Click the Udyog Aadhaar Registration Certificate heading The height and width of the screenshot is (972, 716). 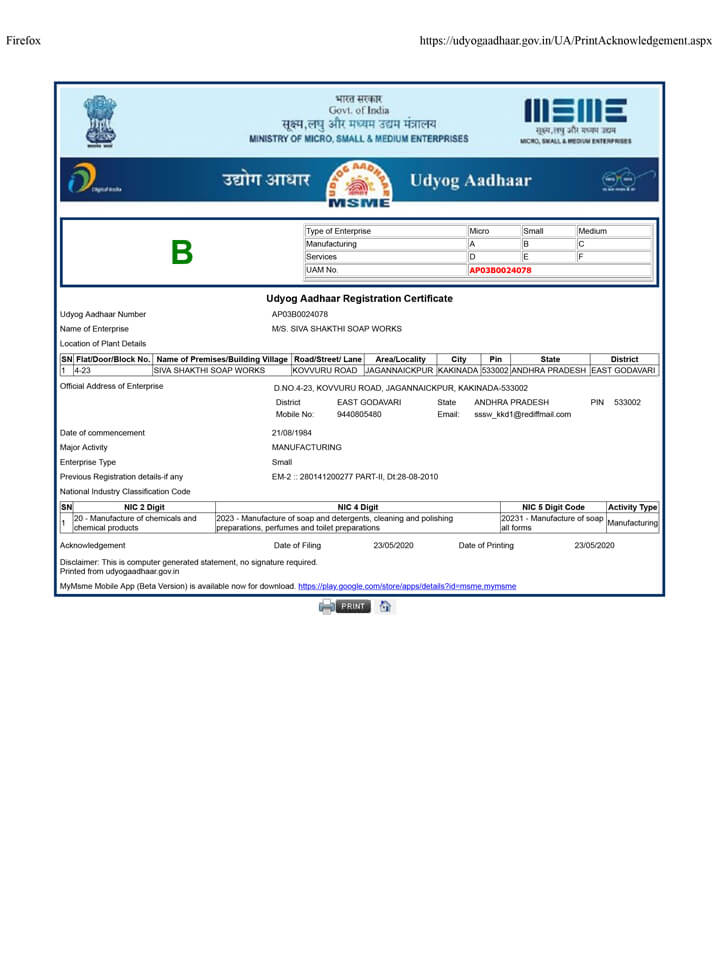[359, 298]
